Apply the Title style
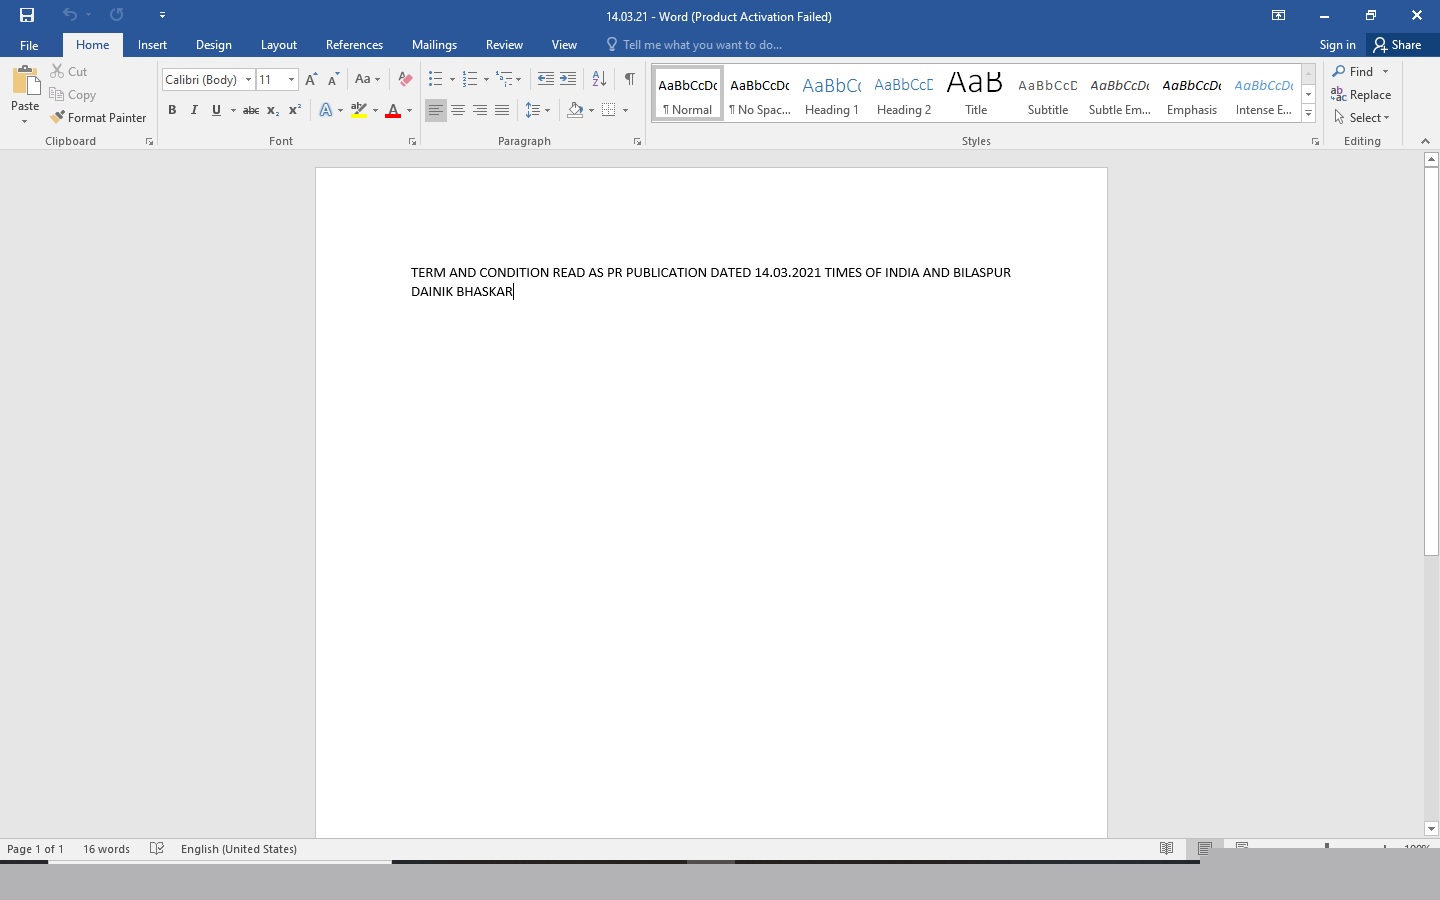The height and width of the screenshot is (900, 1440). pyautogui.click(x=976, y=94)
